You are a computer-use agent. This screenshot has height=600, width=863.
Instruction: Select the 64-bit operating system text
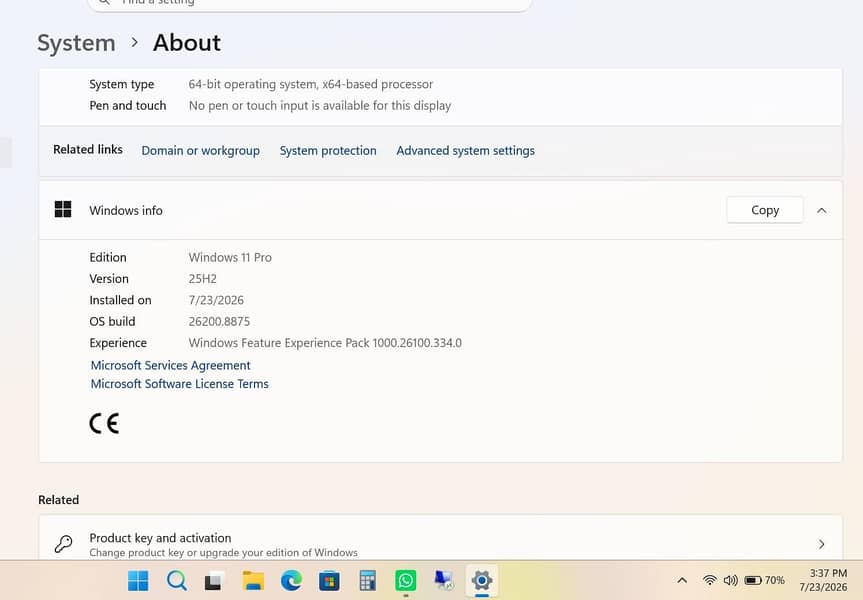(x=310, y=84)
